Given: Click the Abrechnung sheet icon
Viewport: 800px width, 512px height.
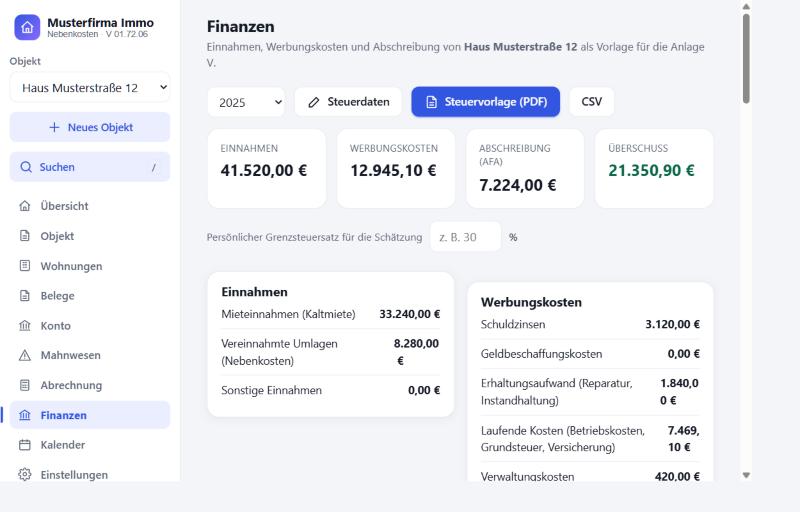Looking at the screenshot, I should pyautogui.click(x=24, y=385).
